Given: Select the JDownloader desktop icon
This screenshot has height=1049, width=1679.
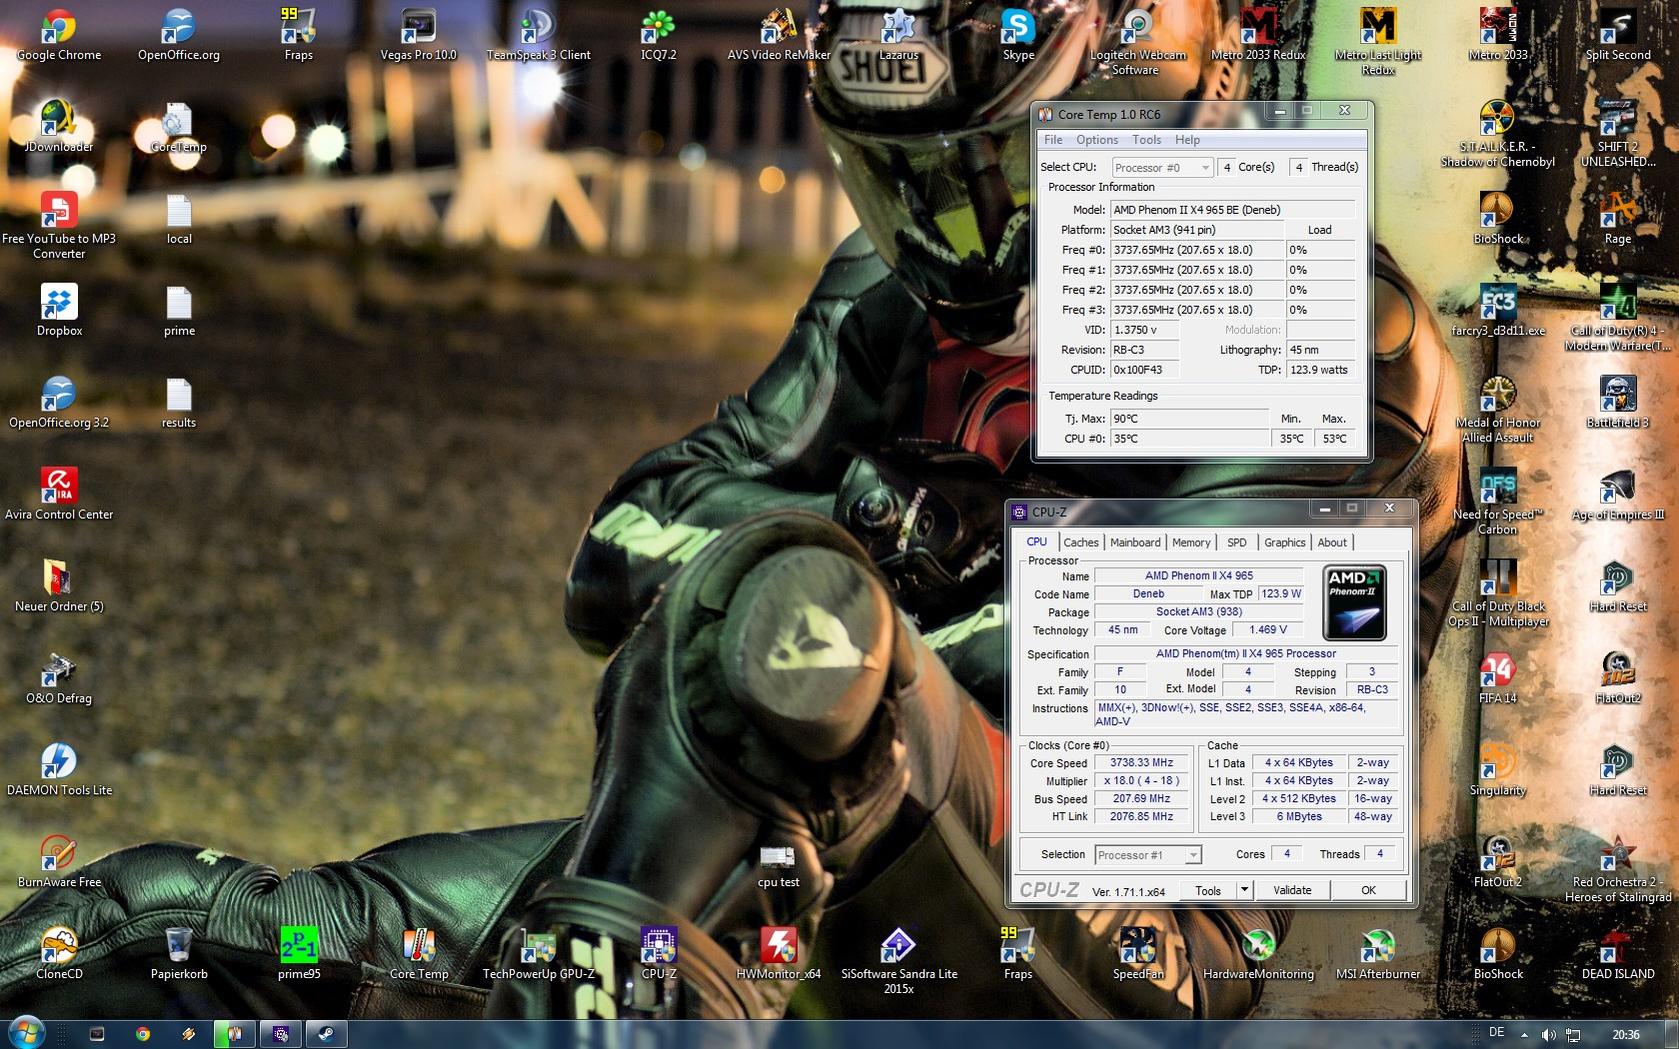Looking at the screenshot, I should pos(59,127).
